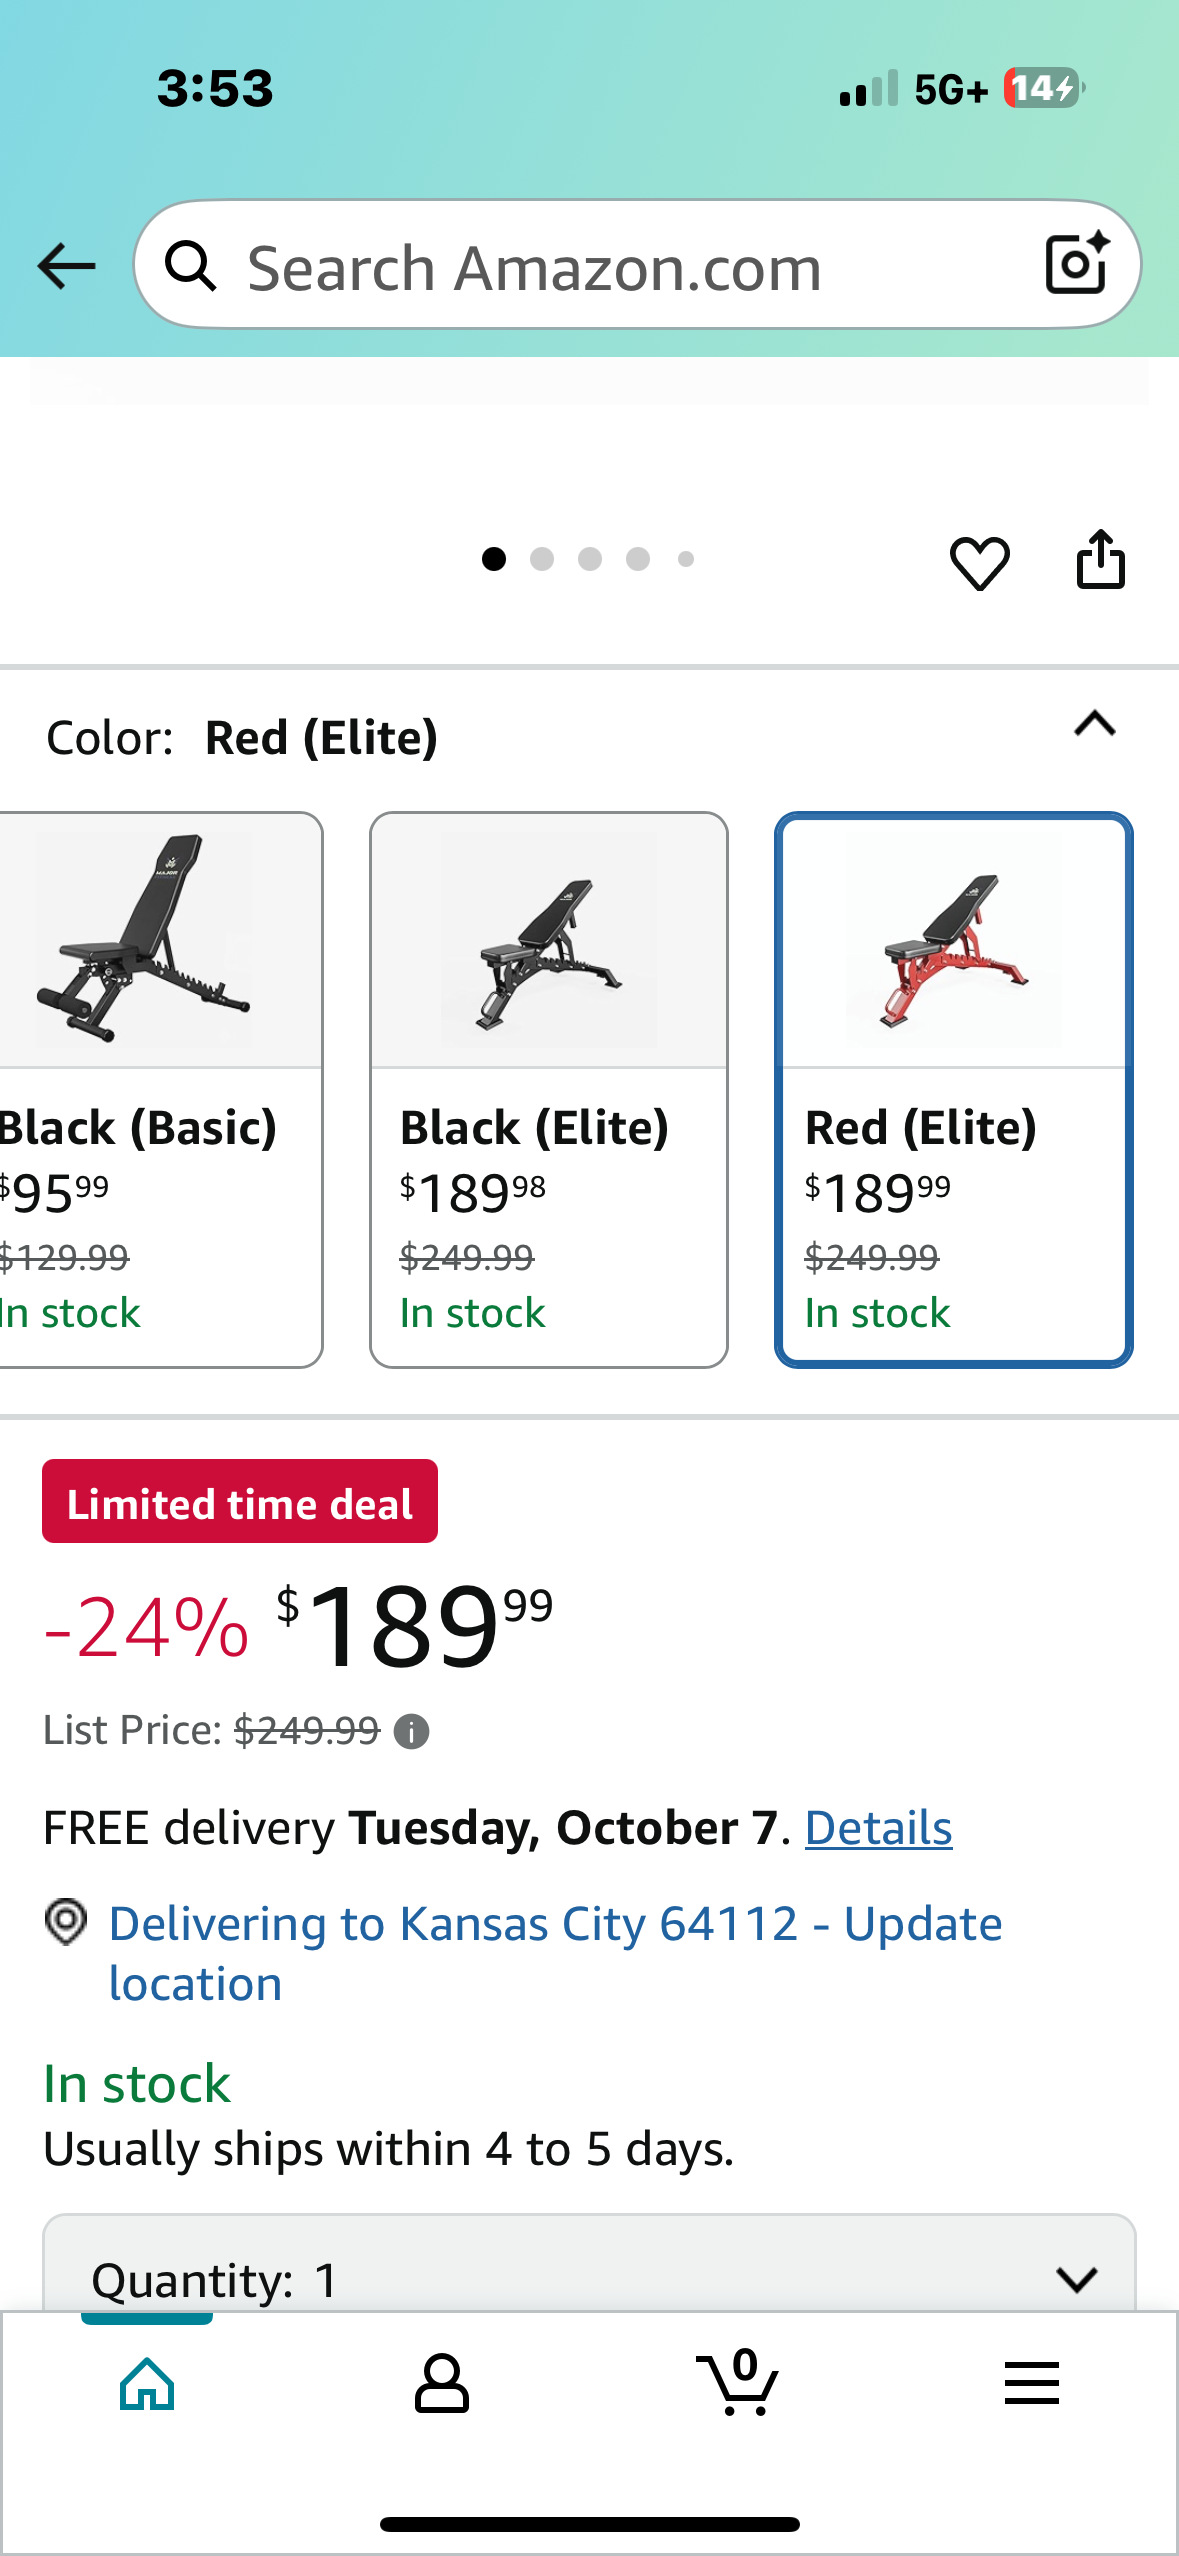Tap the Search Amazon.com field
The image size is (1179, 2556).
pos(600,268)
